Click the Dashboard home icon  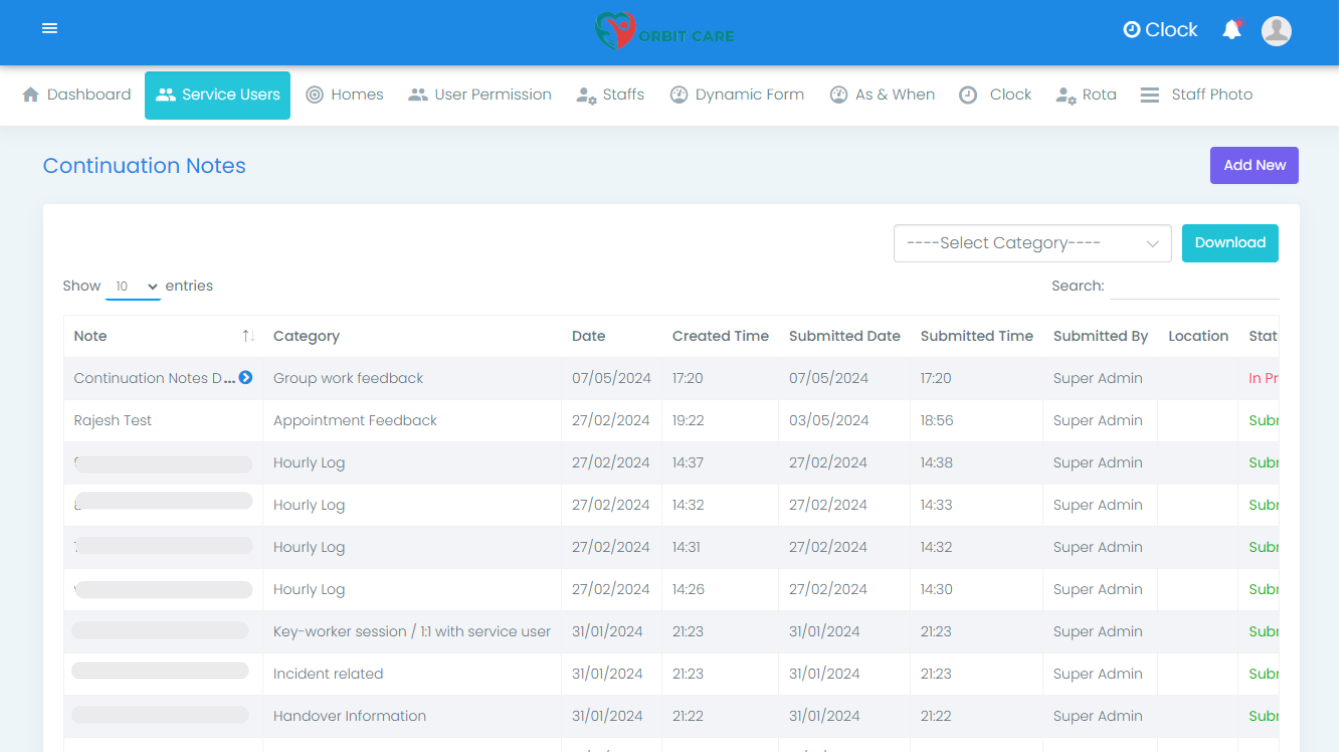[x=31, y=95]
